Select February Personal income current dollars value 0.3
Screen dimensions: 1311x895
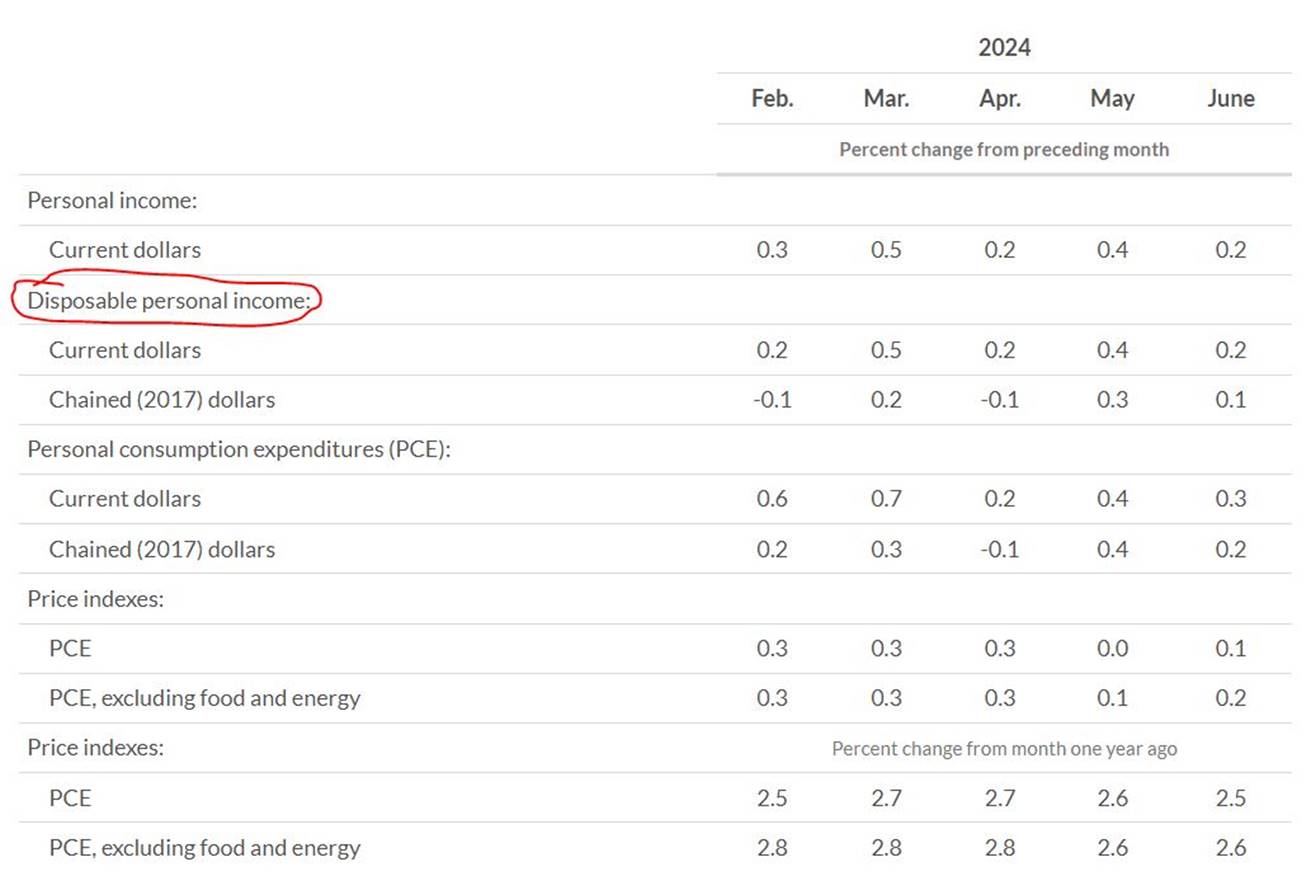pos(772,250)
